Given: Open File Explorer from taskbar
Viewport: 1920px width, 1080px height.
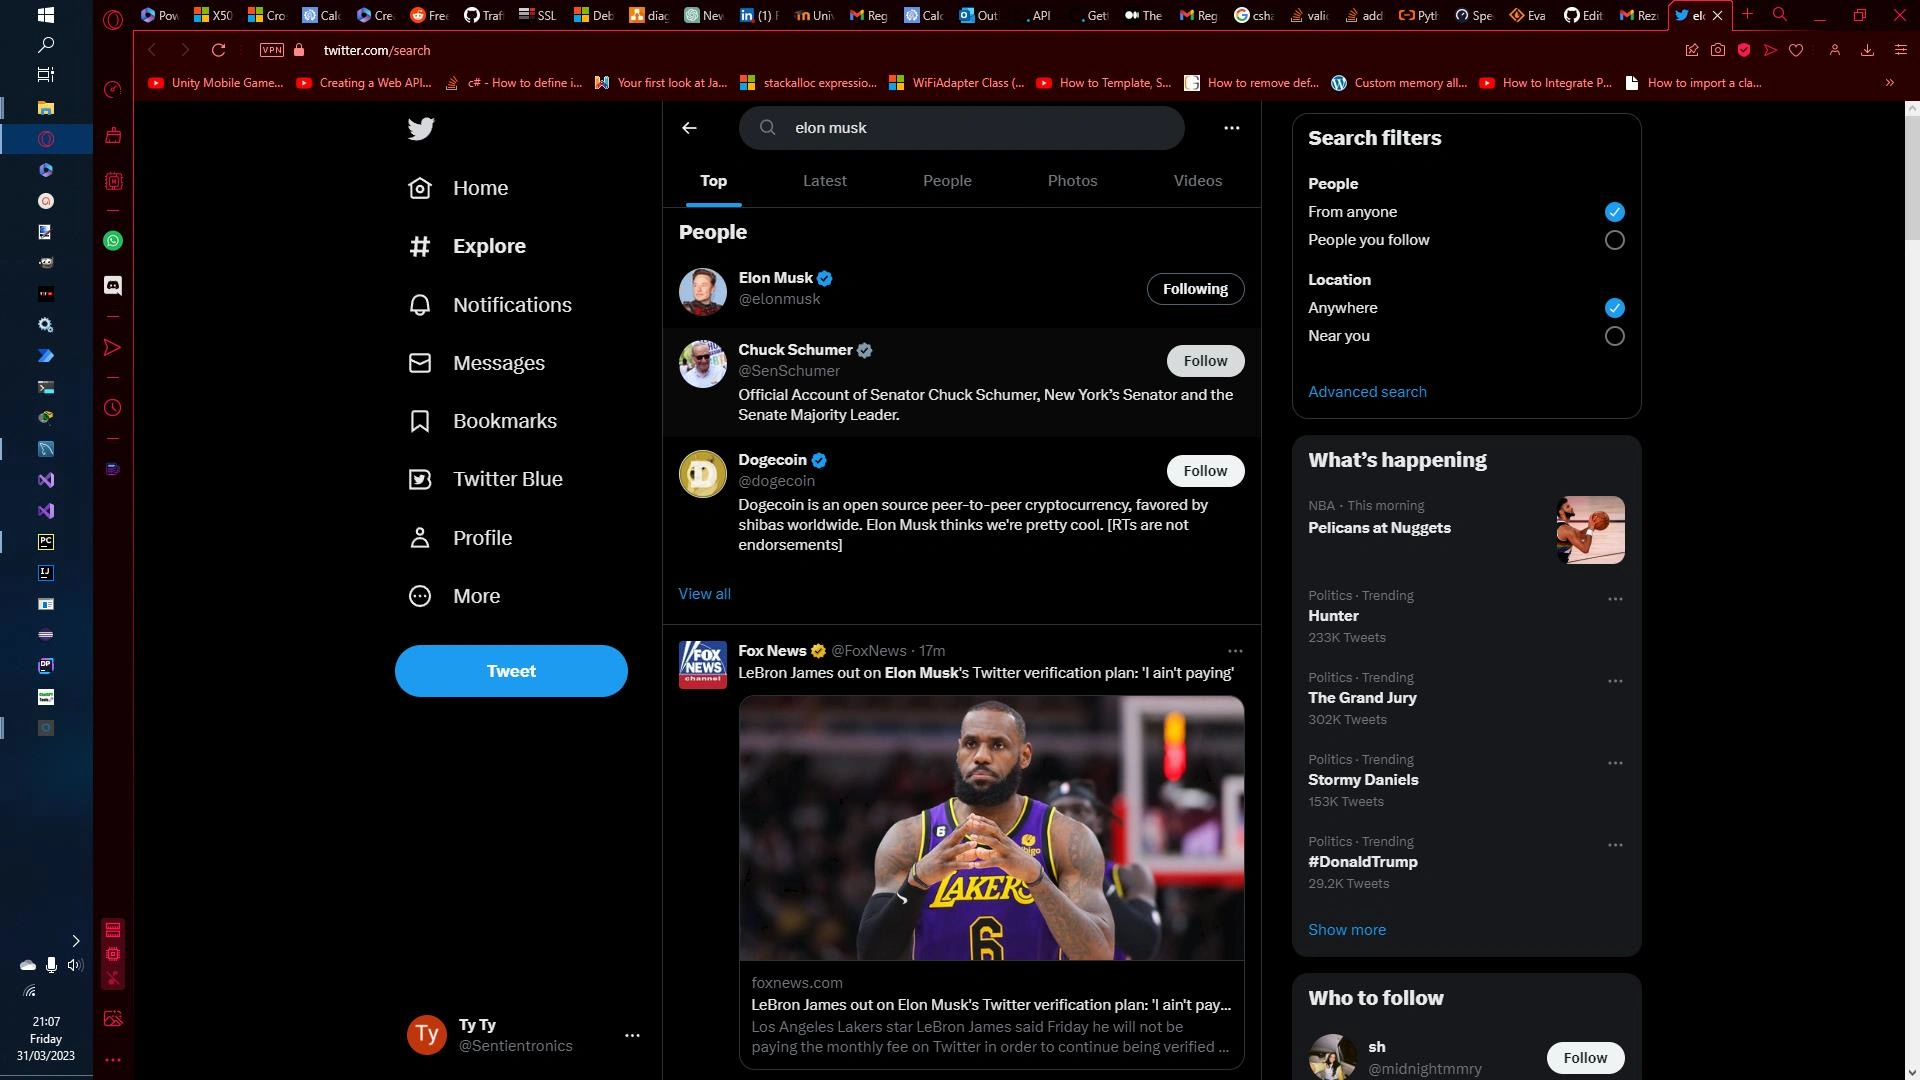Looking at the screenshot, I should (x=45, y=107).
